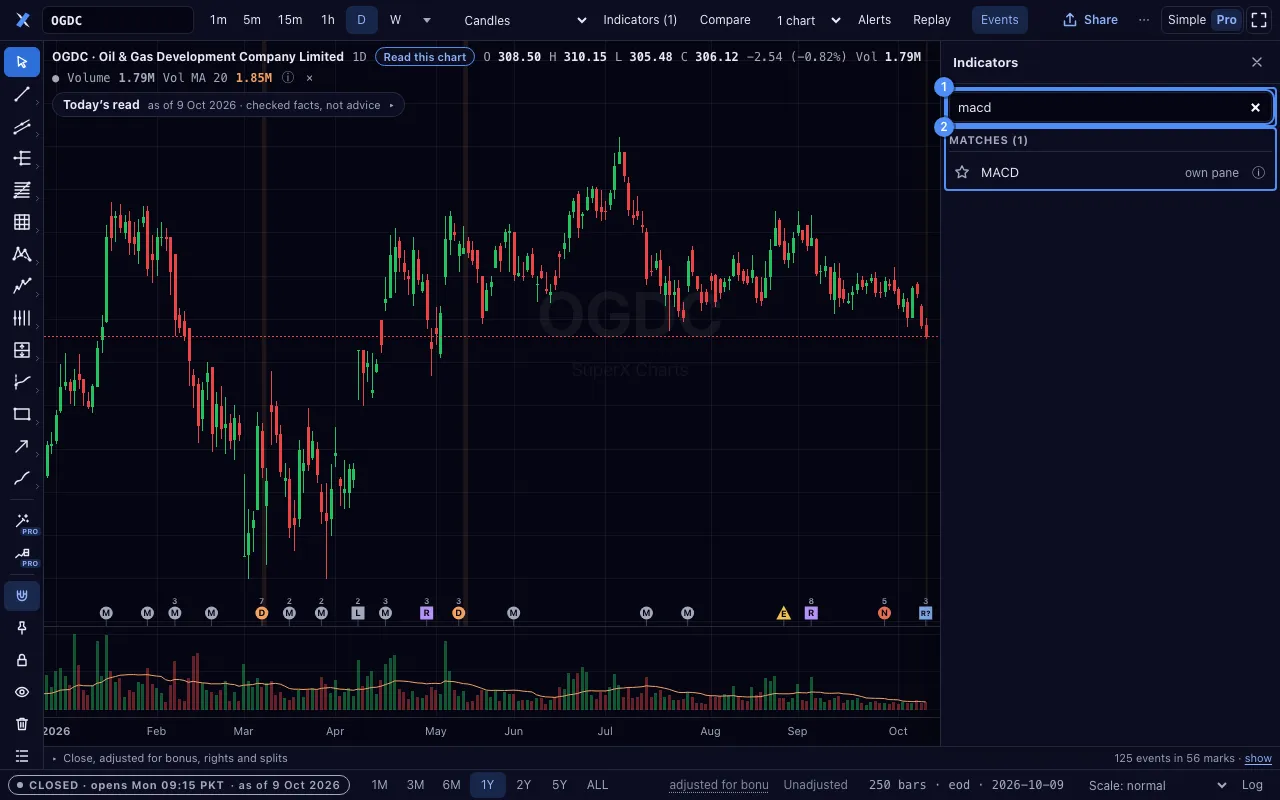
Task: Open the Indicators (1) menu
Action: (640, 20)
